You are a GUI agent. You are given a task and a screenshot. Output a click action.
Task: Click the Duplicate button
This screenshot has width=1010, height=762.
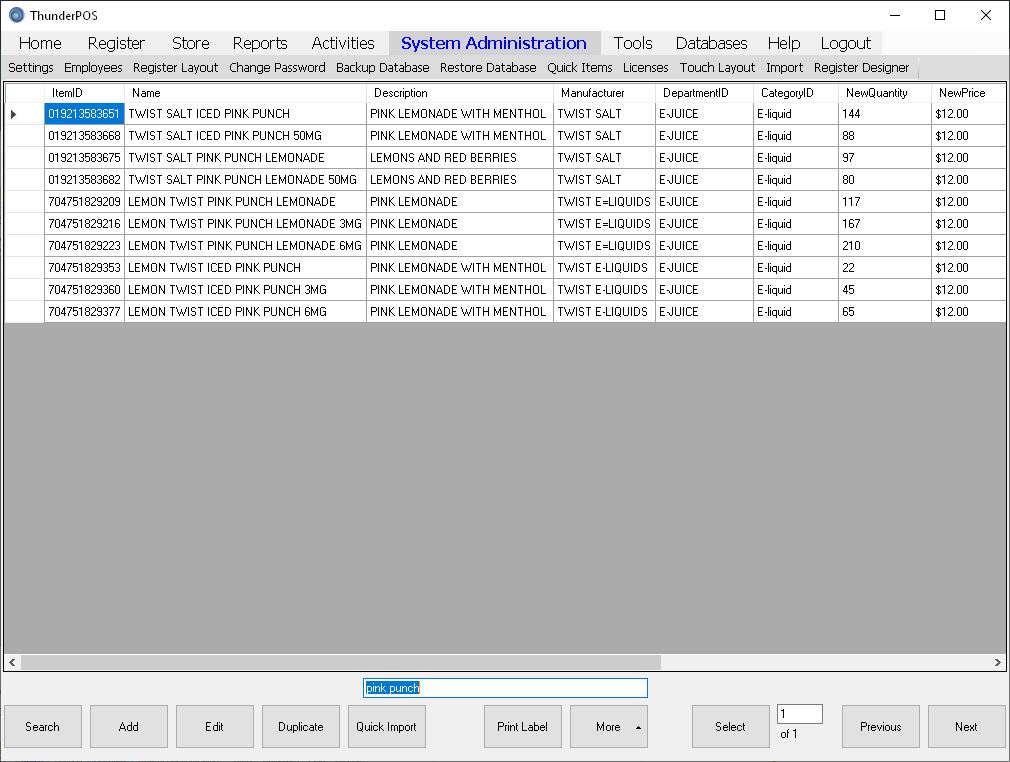(300, 726)
